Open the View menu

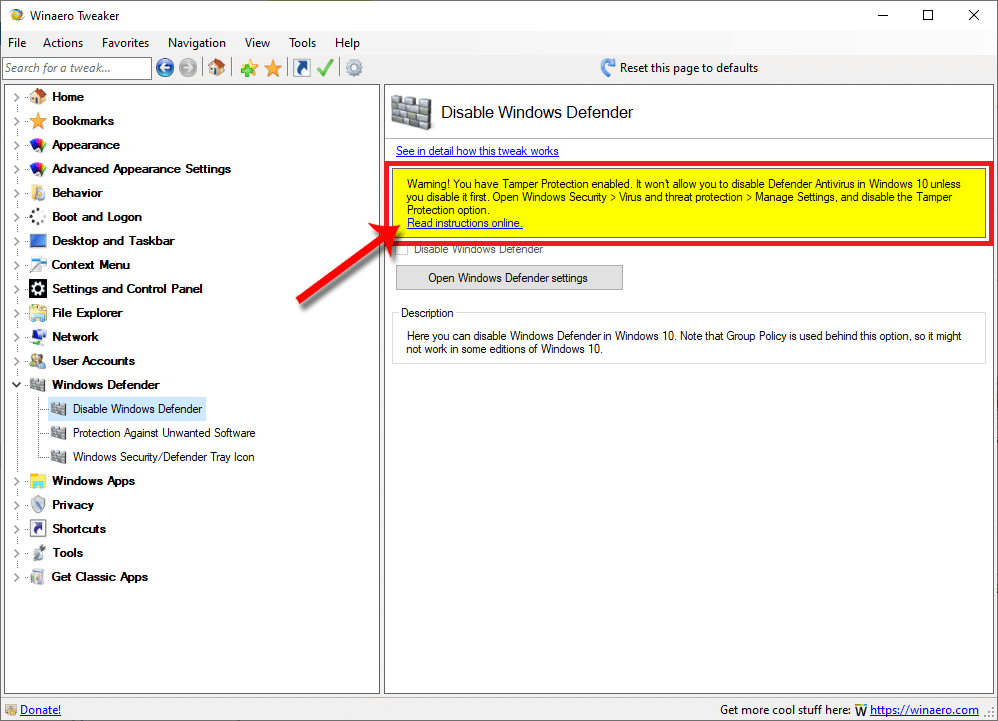257,43
